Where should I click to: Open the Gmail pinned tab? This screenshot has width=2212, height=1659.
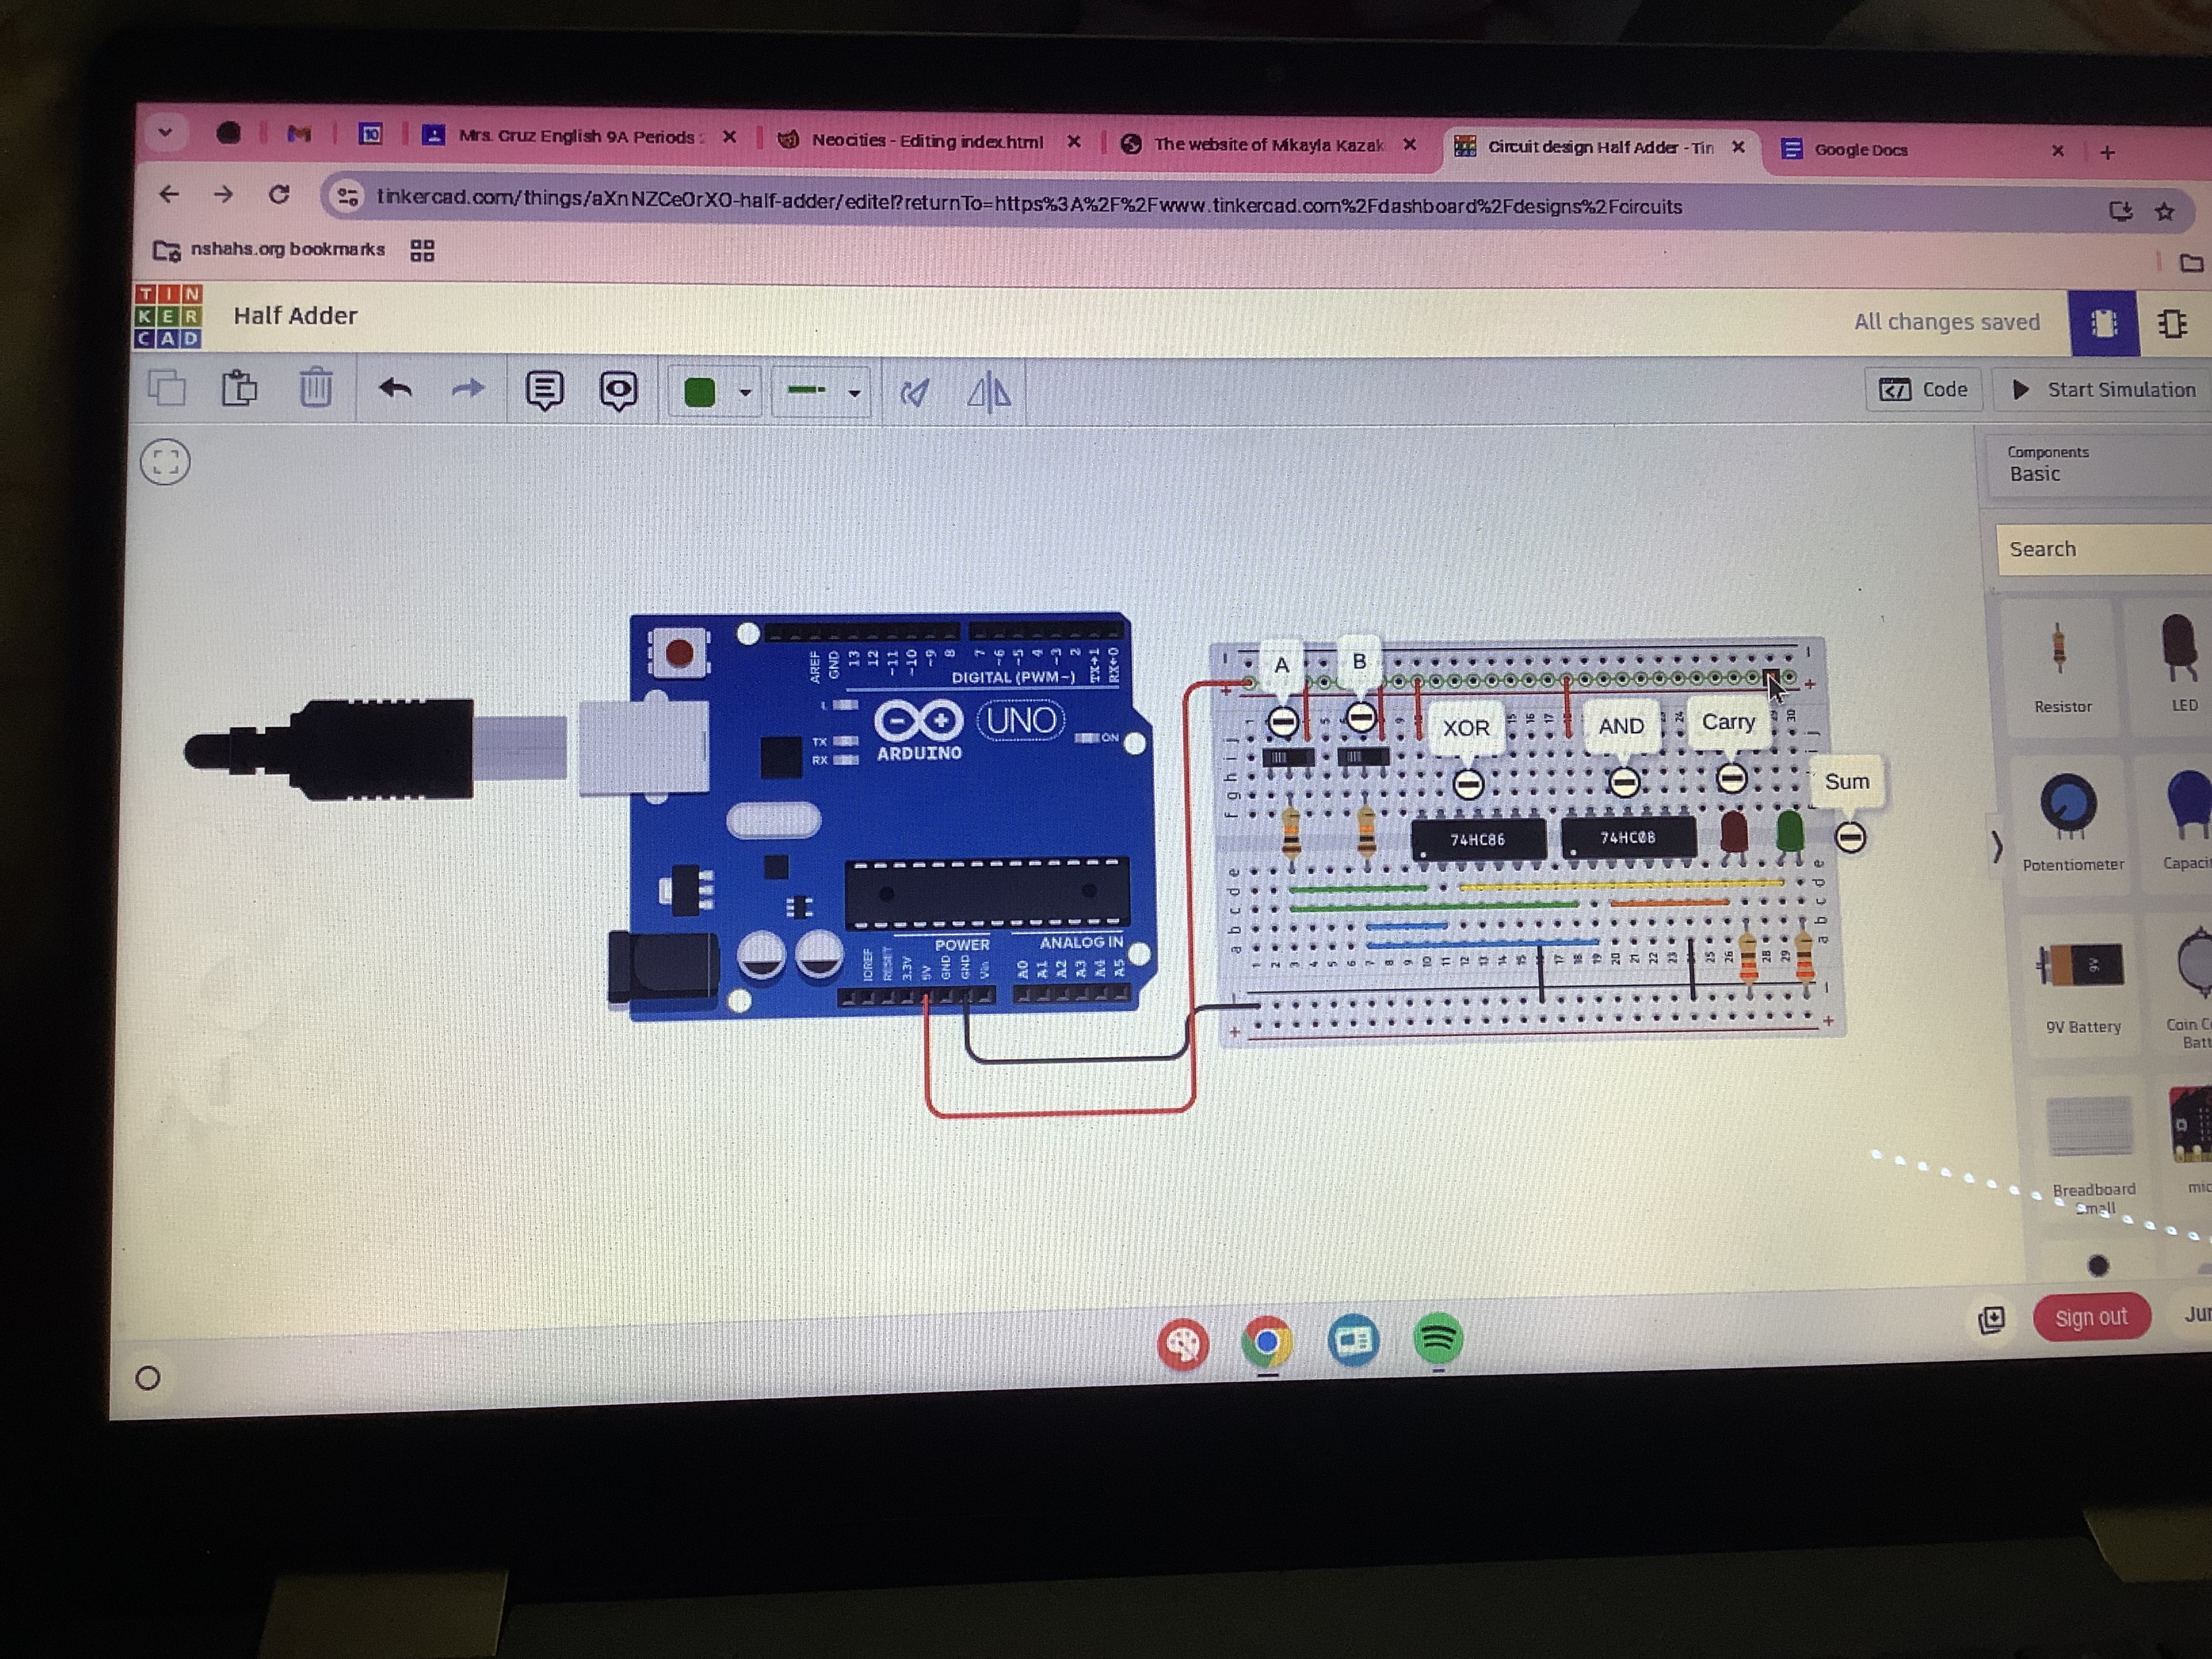299,133
